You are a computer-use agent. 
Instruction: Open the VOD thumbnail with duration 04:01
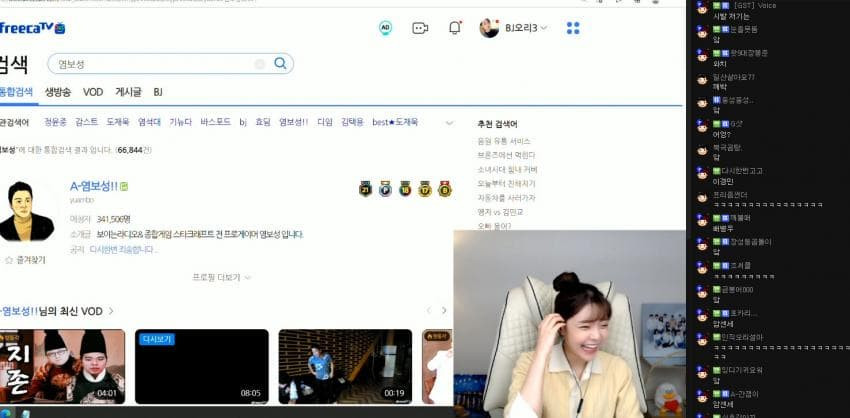pyautogui.click(x=62, y=366)
